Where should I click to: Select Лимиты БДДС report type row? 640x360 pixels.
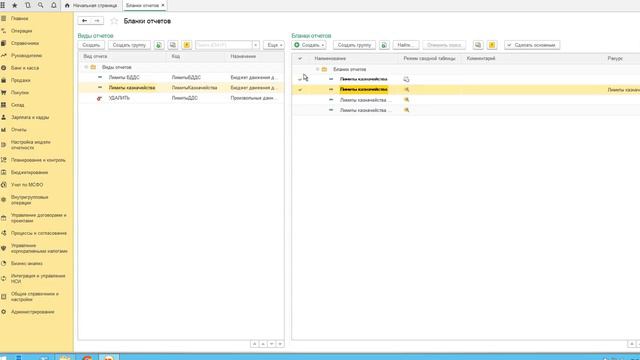pos(181,77)
